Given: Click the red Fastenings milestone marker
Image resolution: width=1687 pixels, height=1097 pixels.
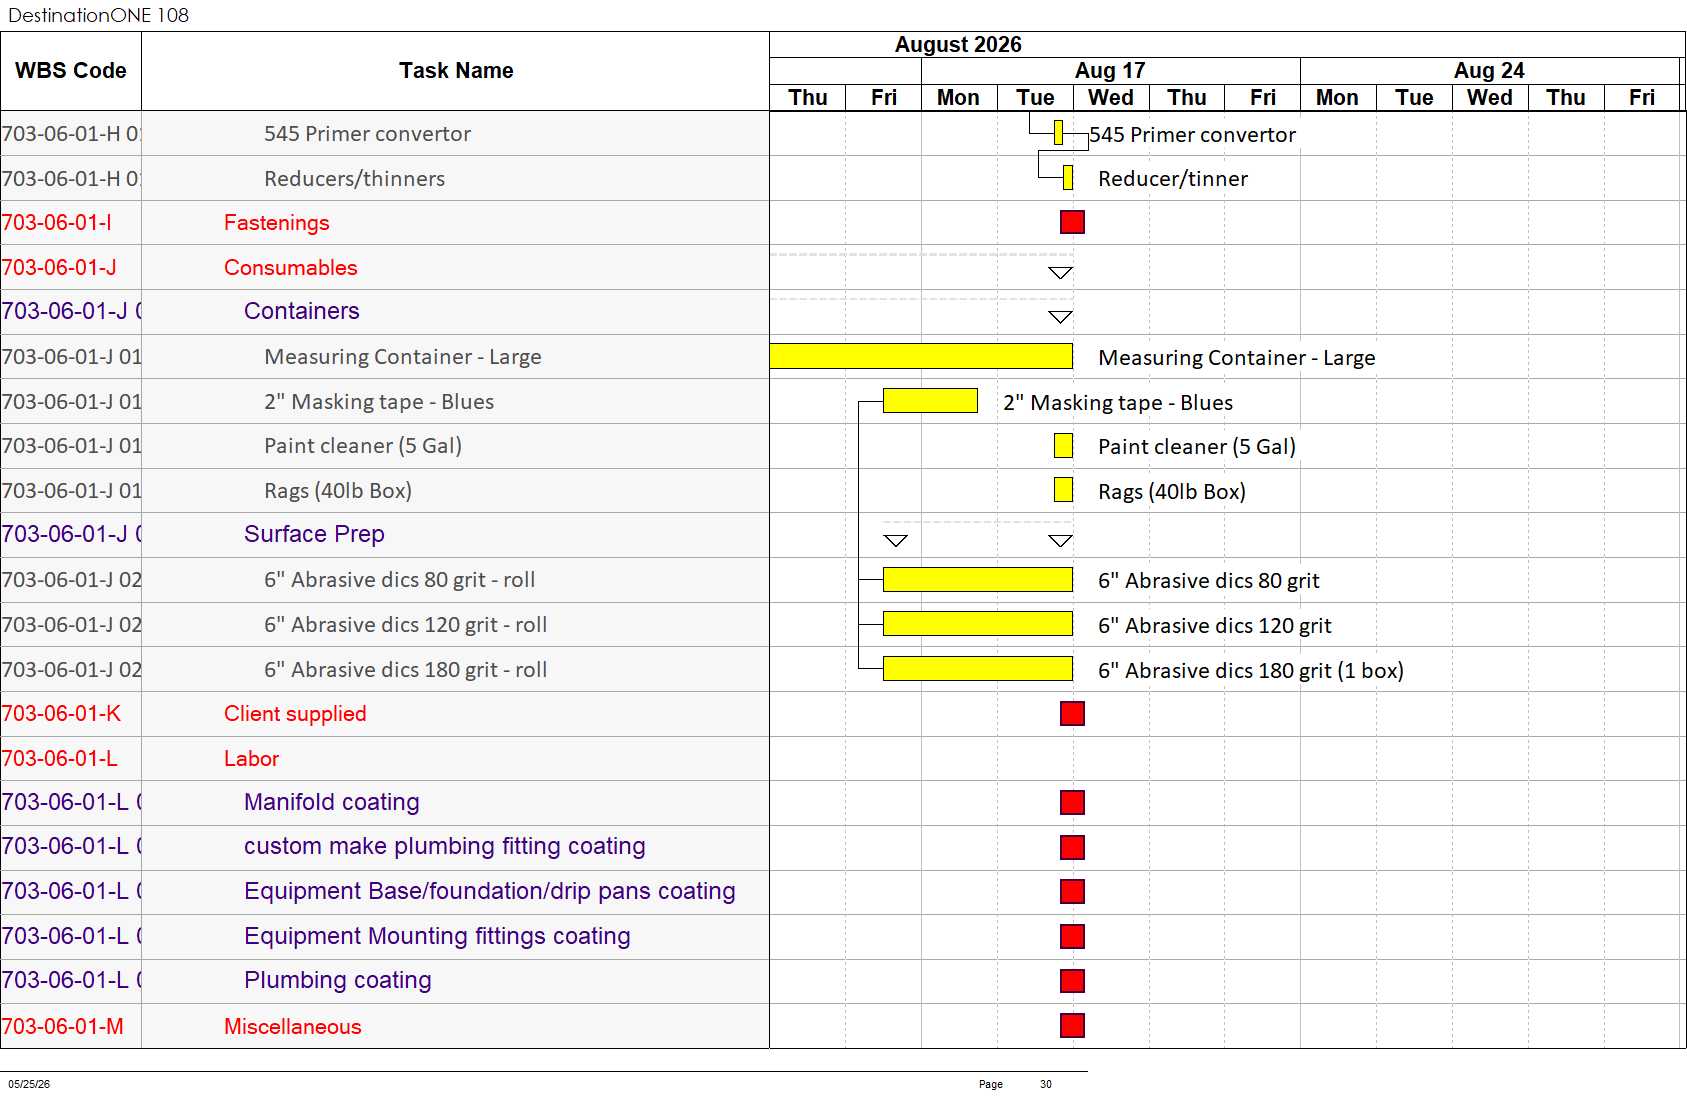Looking at the screenshot, I should [x=1072, y=222].
